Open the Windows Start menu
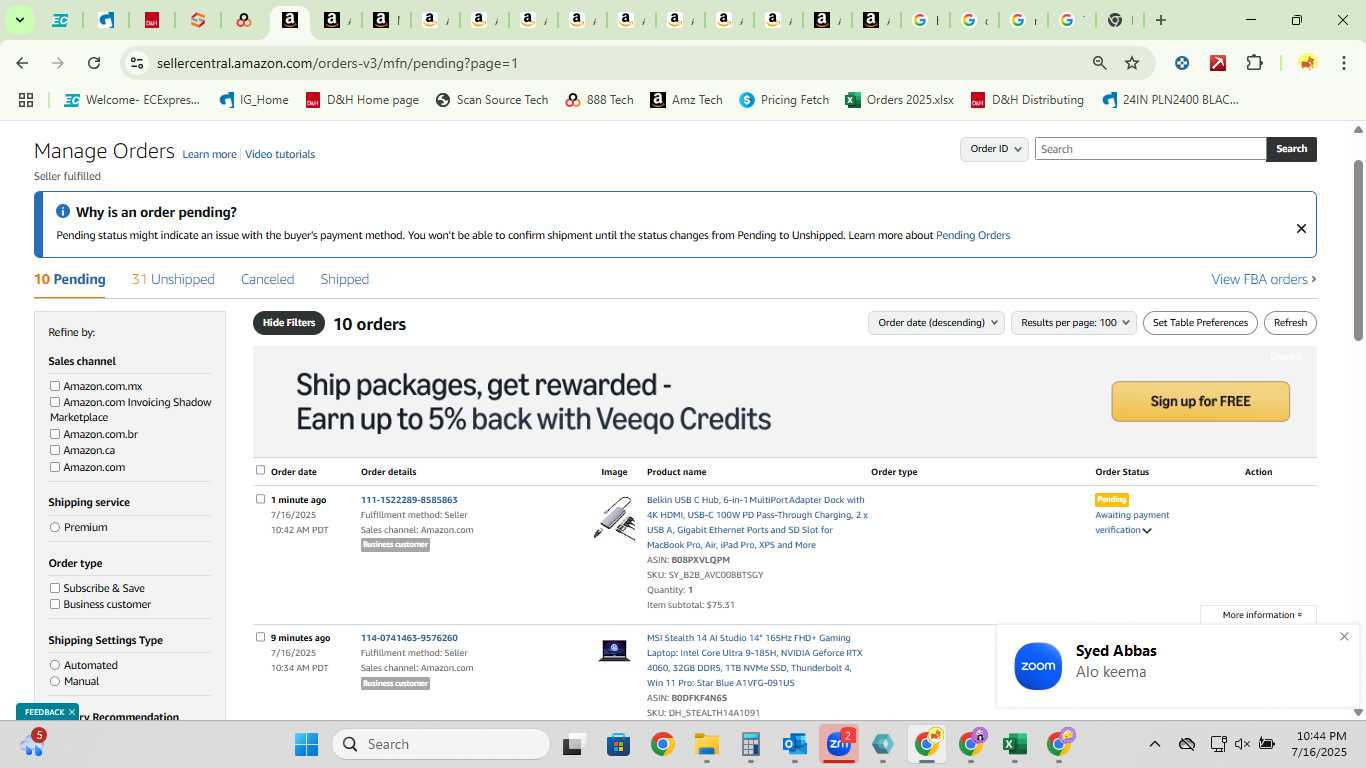 (x=306, y=744)
